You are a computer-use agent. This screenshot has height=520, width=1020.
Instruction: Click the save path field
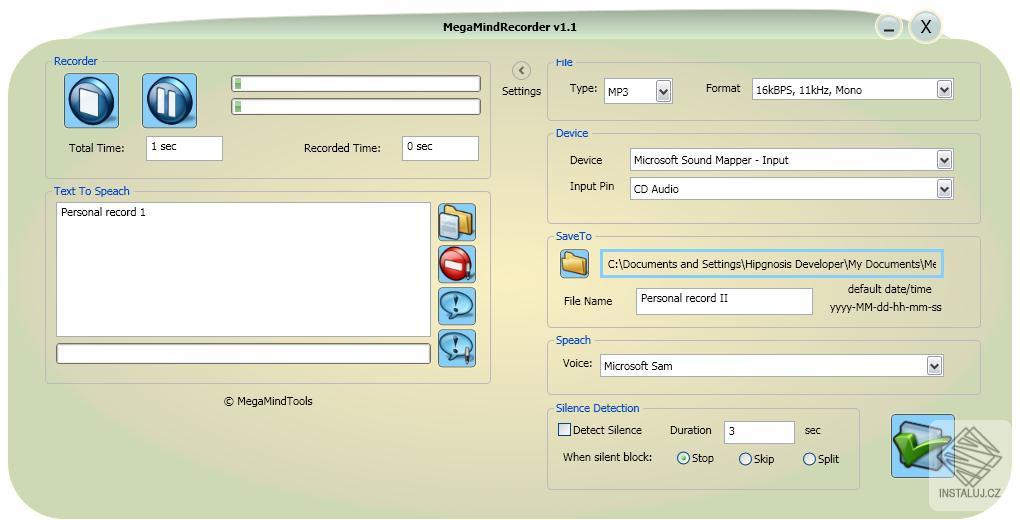coord(772,264)
